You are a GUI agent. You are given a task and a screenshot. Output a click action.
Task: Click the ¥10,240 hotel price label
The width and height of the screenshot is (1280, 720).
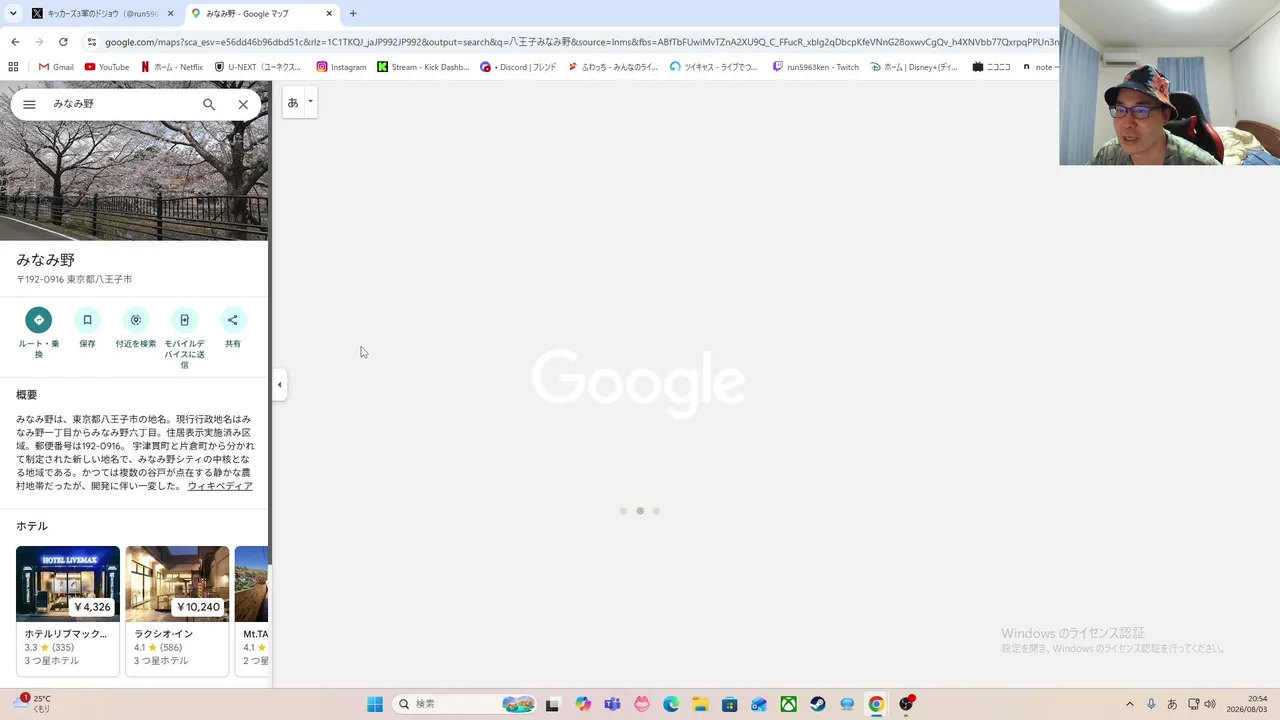198,607
